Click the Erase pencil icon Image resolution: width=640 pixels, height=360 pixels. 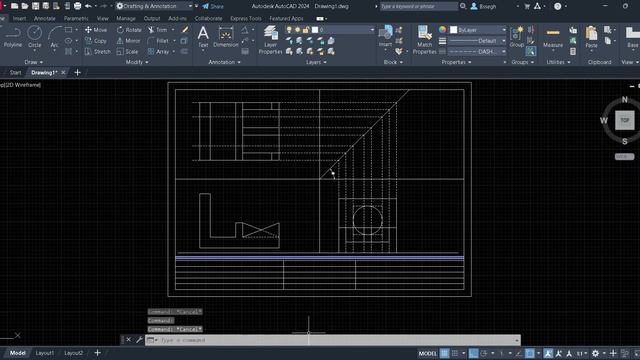185,30
